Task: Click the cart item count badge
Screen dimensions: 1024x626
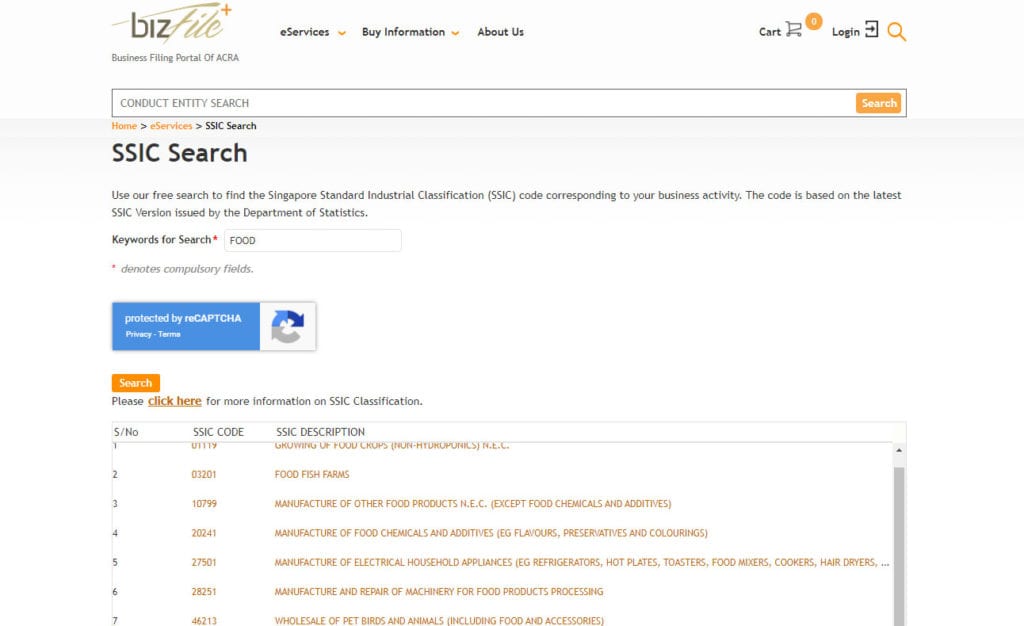Action: [x=813, y=21]
